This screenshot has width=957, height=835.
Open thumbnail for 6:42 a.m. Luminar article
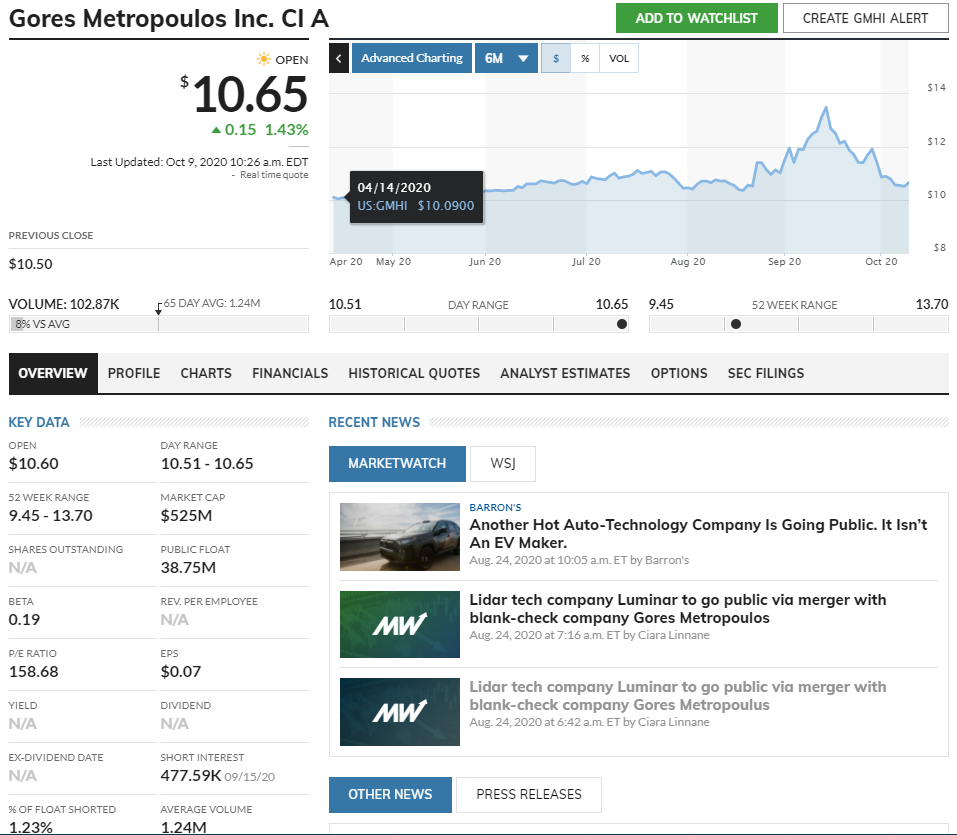pos(400,712)
